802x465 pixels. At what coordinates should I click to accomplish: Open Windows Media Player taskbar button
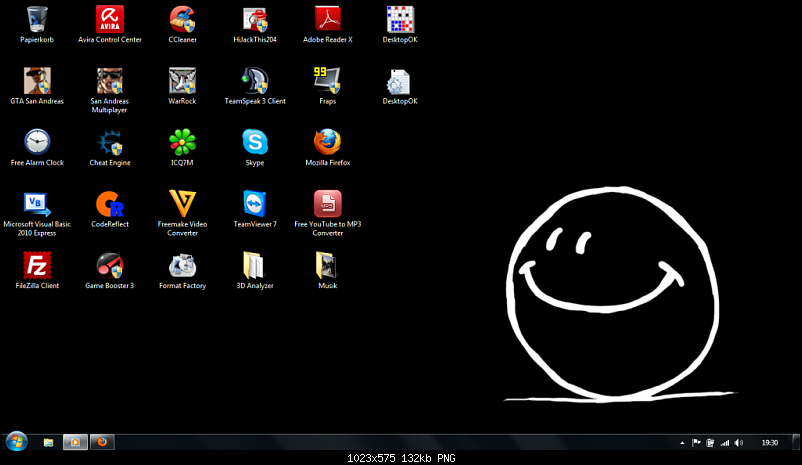[x=75, y=442]
